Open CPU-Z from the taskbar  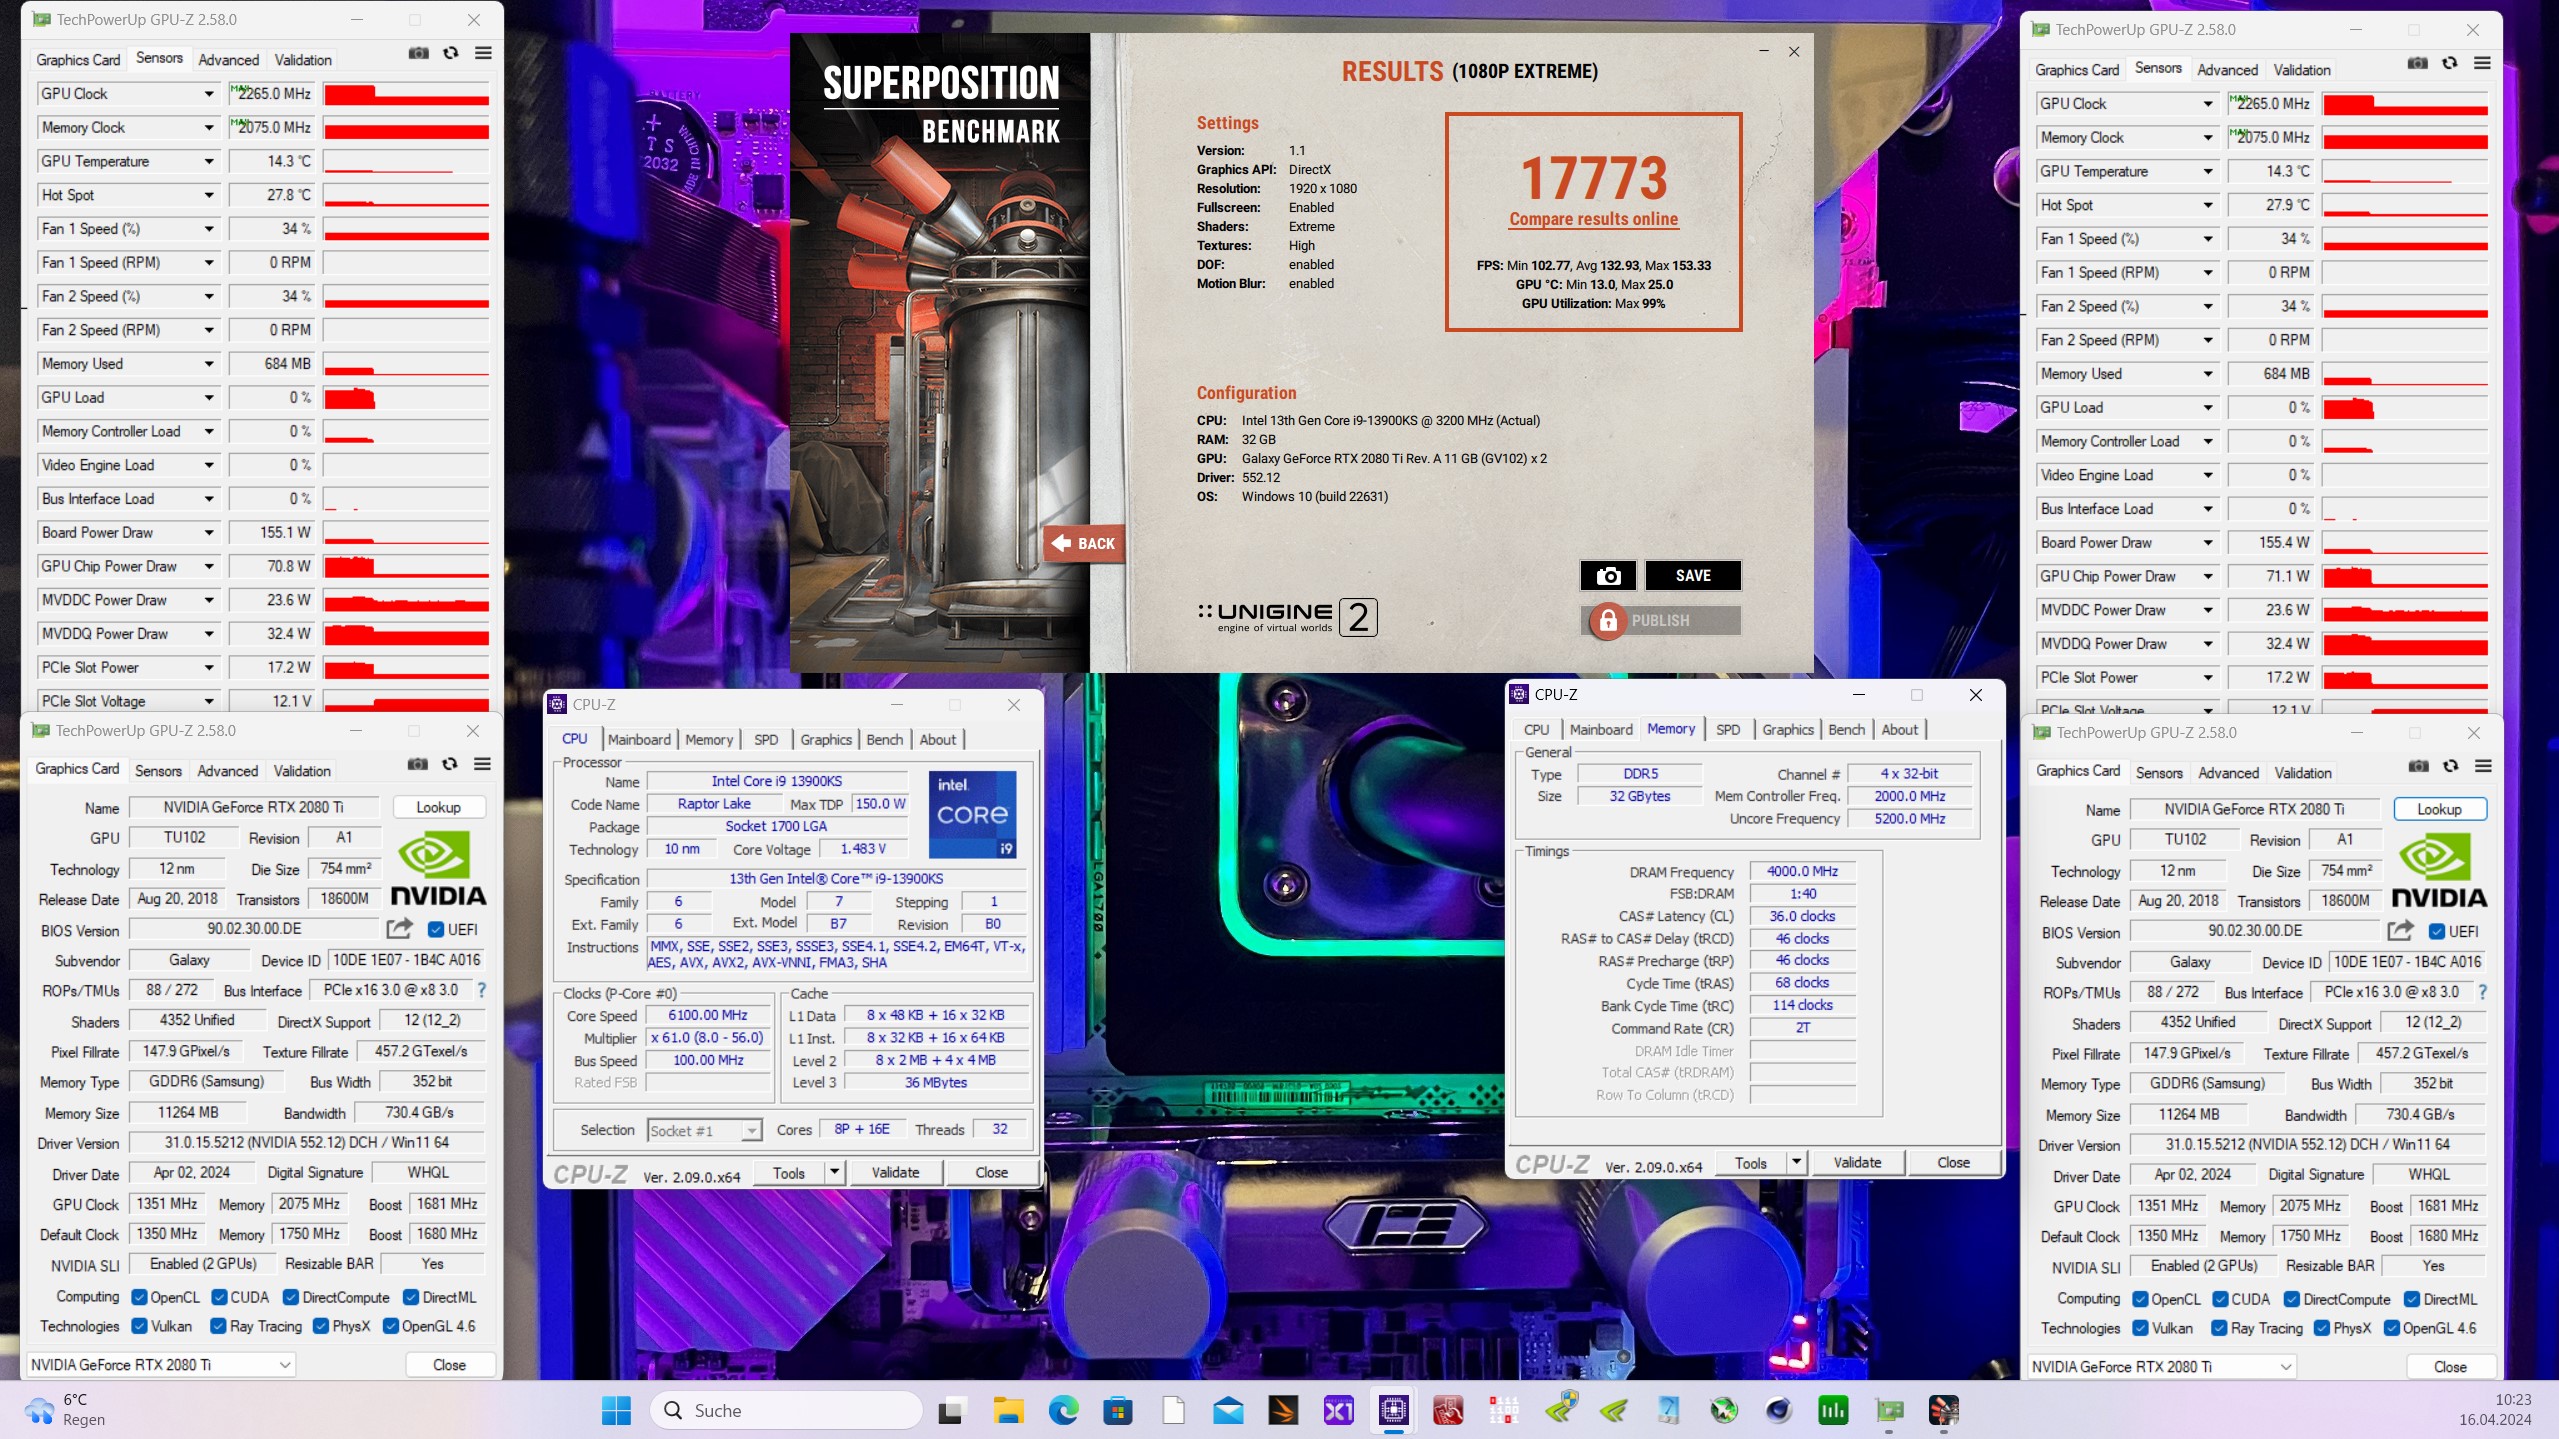click(1394, 1410)
